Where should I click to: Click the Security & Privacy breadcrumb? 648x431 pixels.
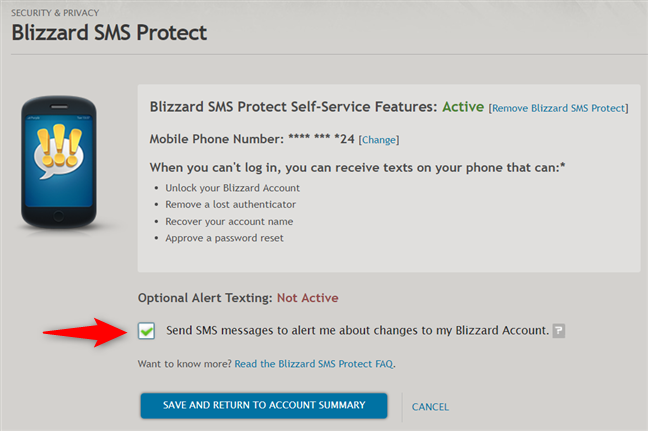[55, 13]
